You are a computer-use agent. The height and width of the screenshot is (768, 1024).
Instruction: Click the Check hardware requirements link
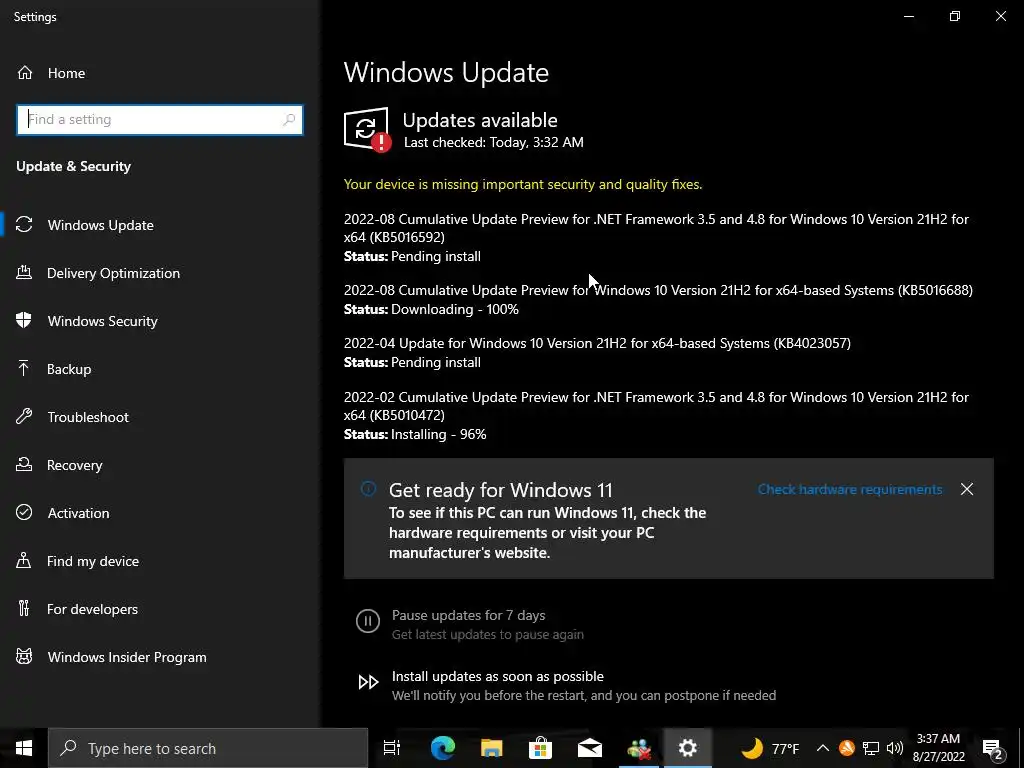click(850, 489)
